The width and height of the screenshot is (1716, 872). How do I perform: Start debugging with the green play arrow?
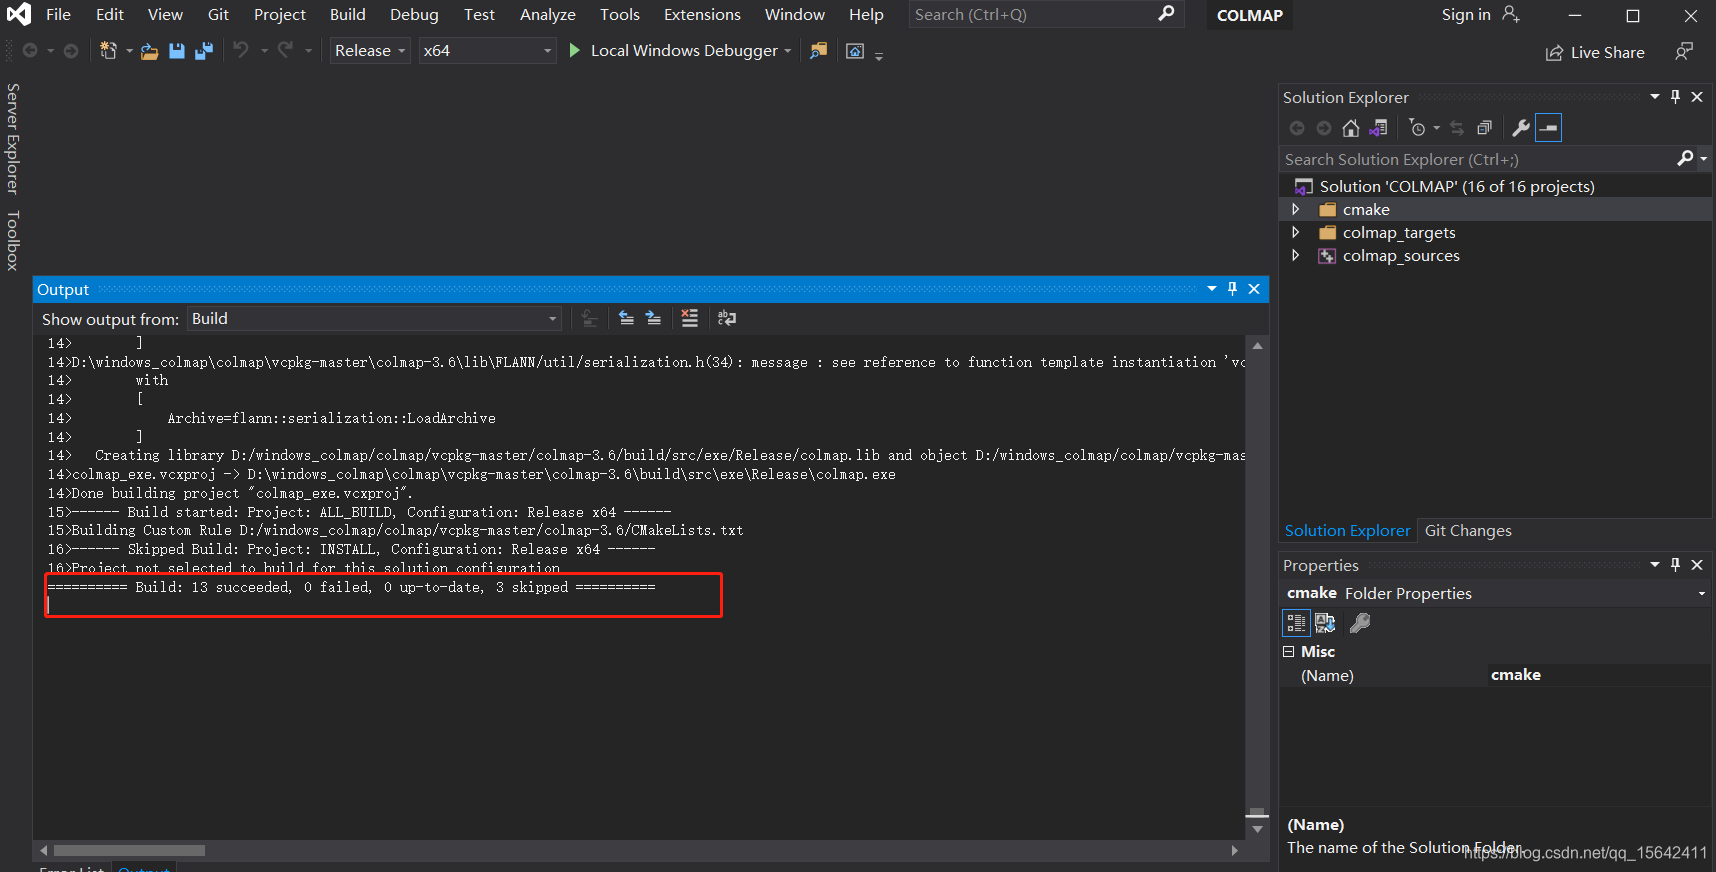click(x=575, y=50)
